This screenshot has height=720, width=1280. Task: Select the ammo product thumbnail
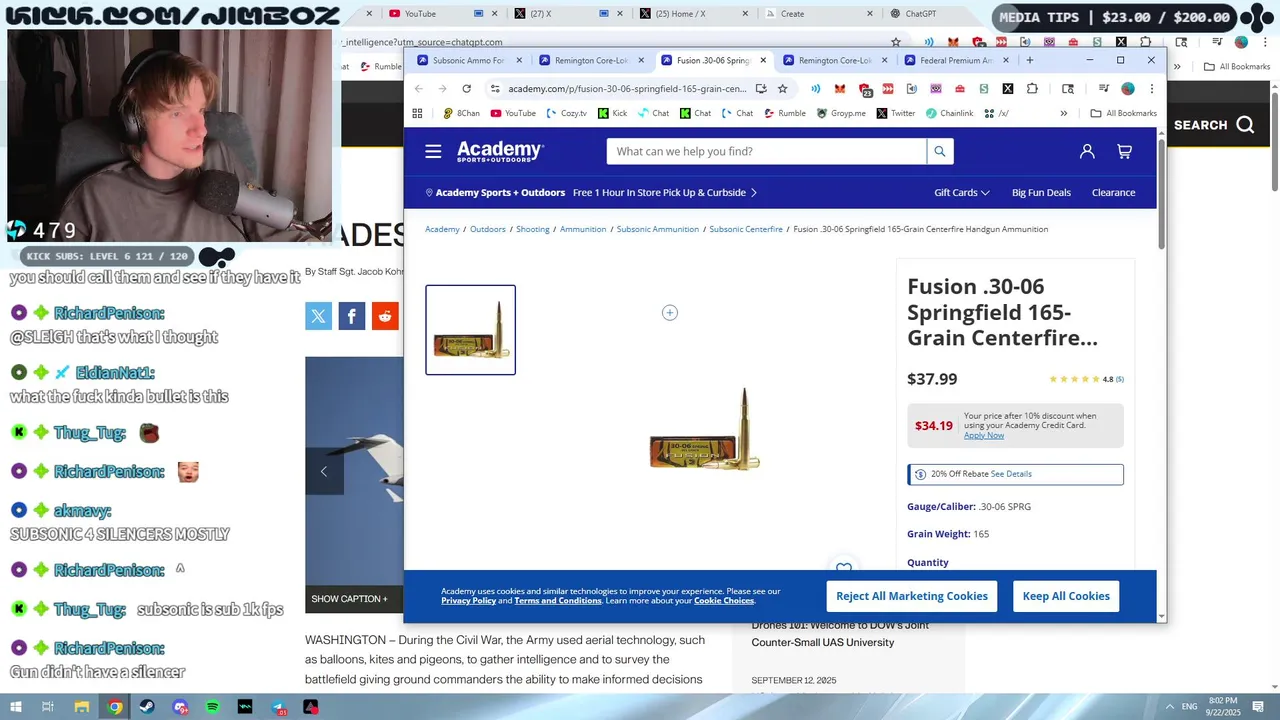[x=471, y=330]
